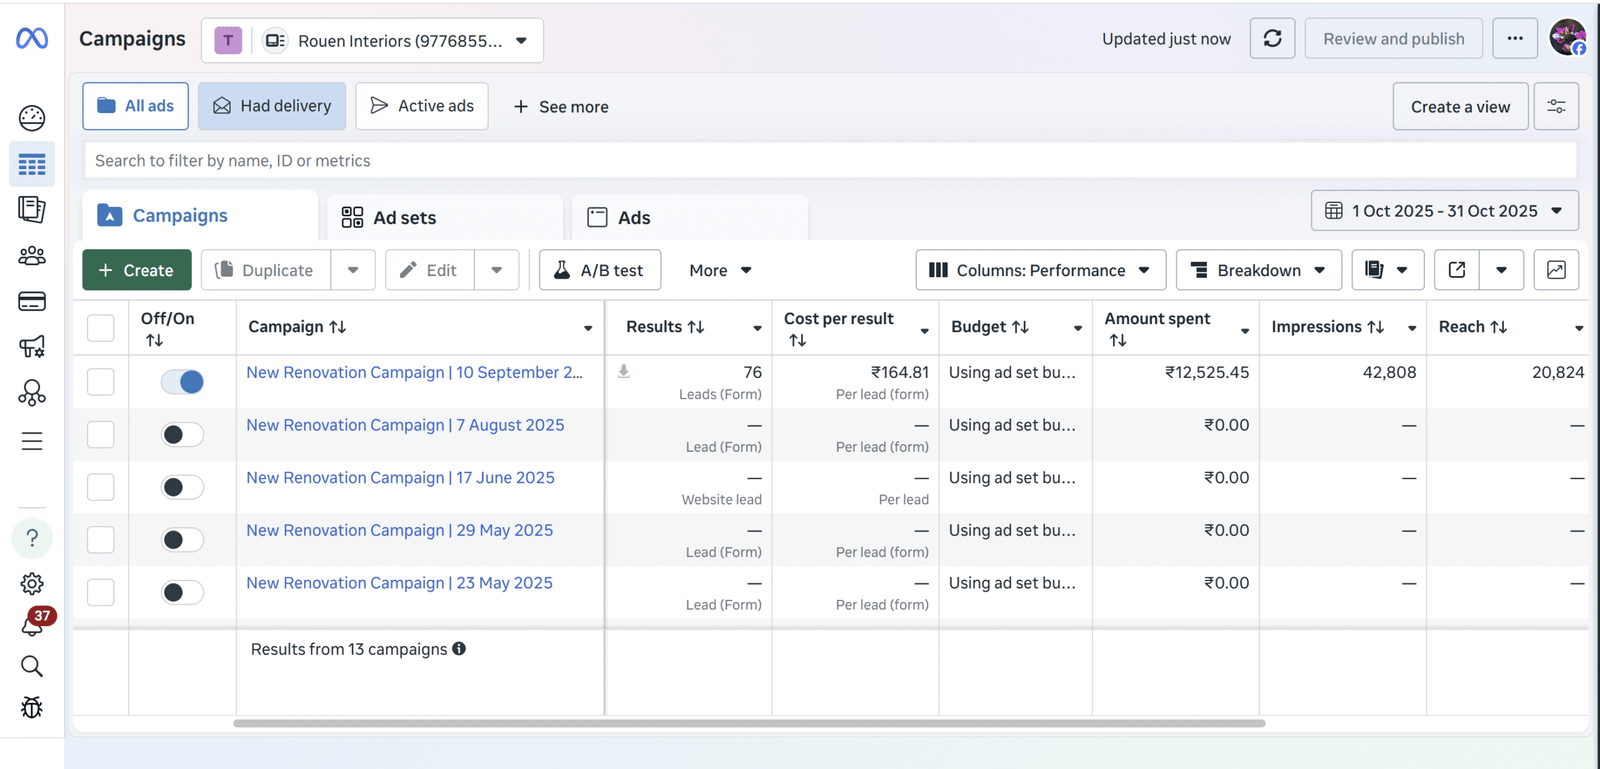Screen dimensions: 1600x769
Task: Open the date range dropdown
Action: [x=1444, y=211]
